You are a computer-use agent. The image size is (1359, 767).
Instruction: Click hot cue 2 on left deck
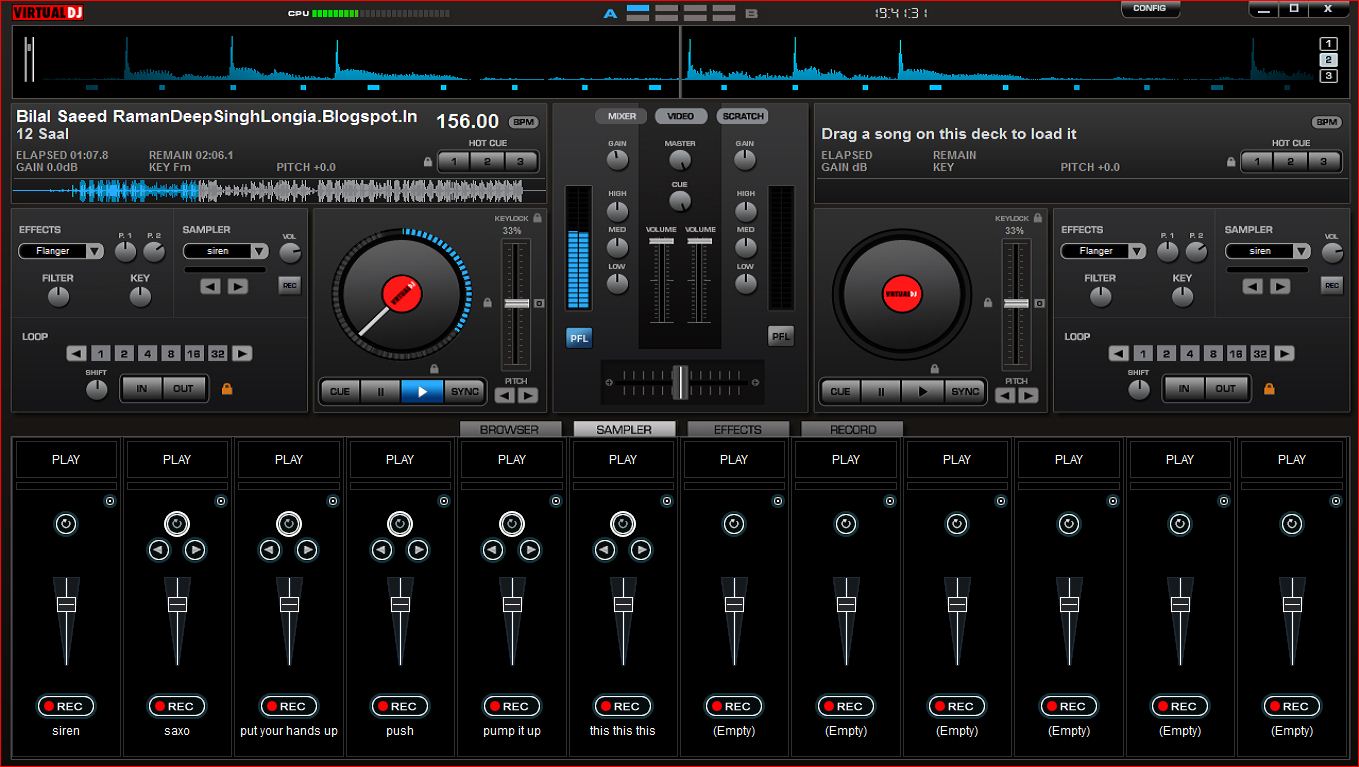[x=487, y=161]
